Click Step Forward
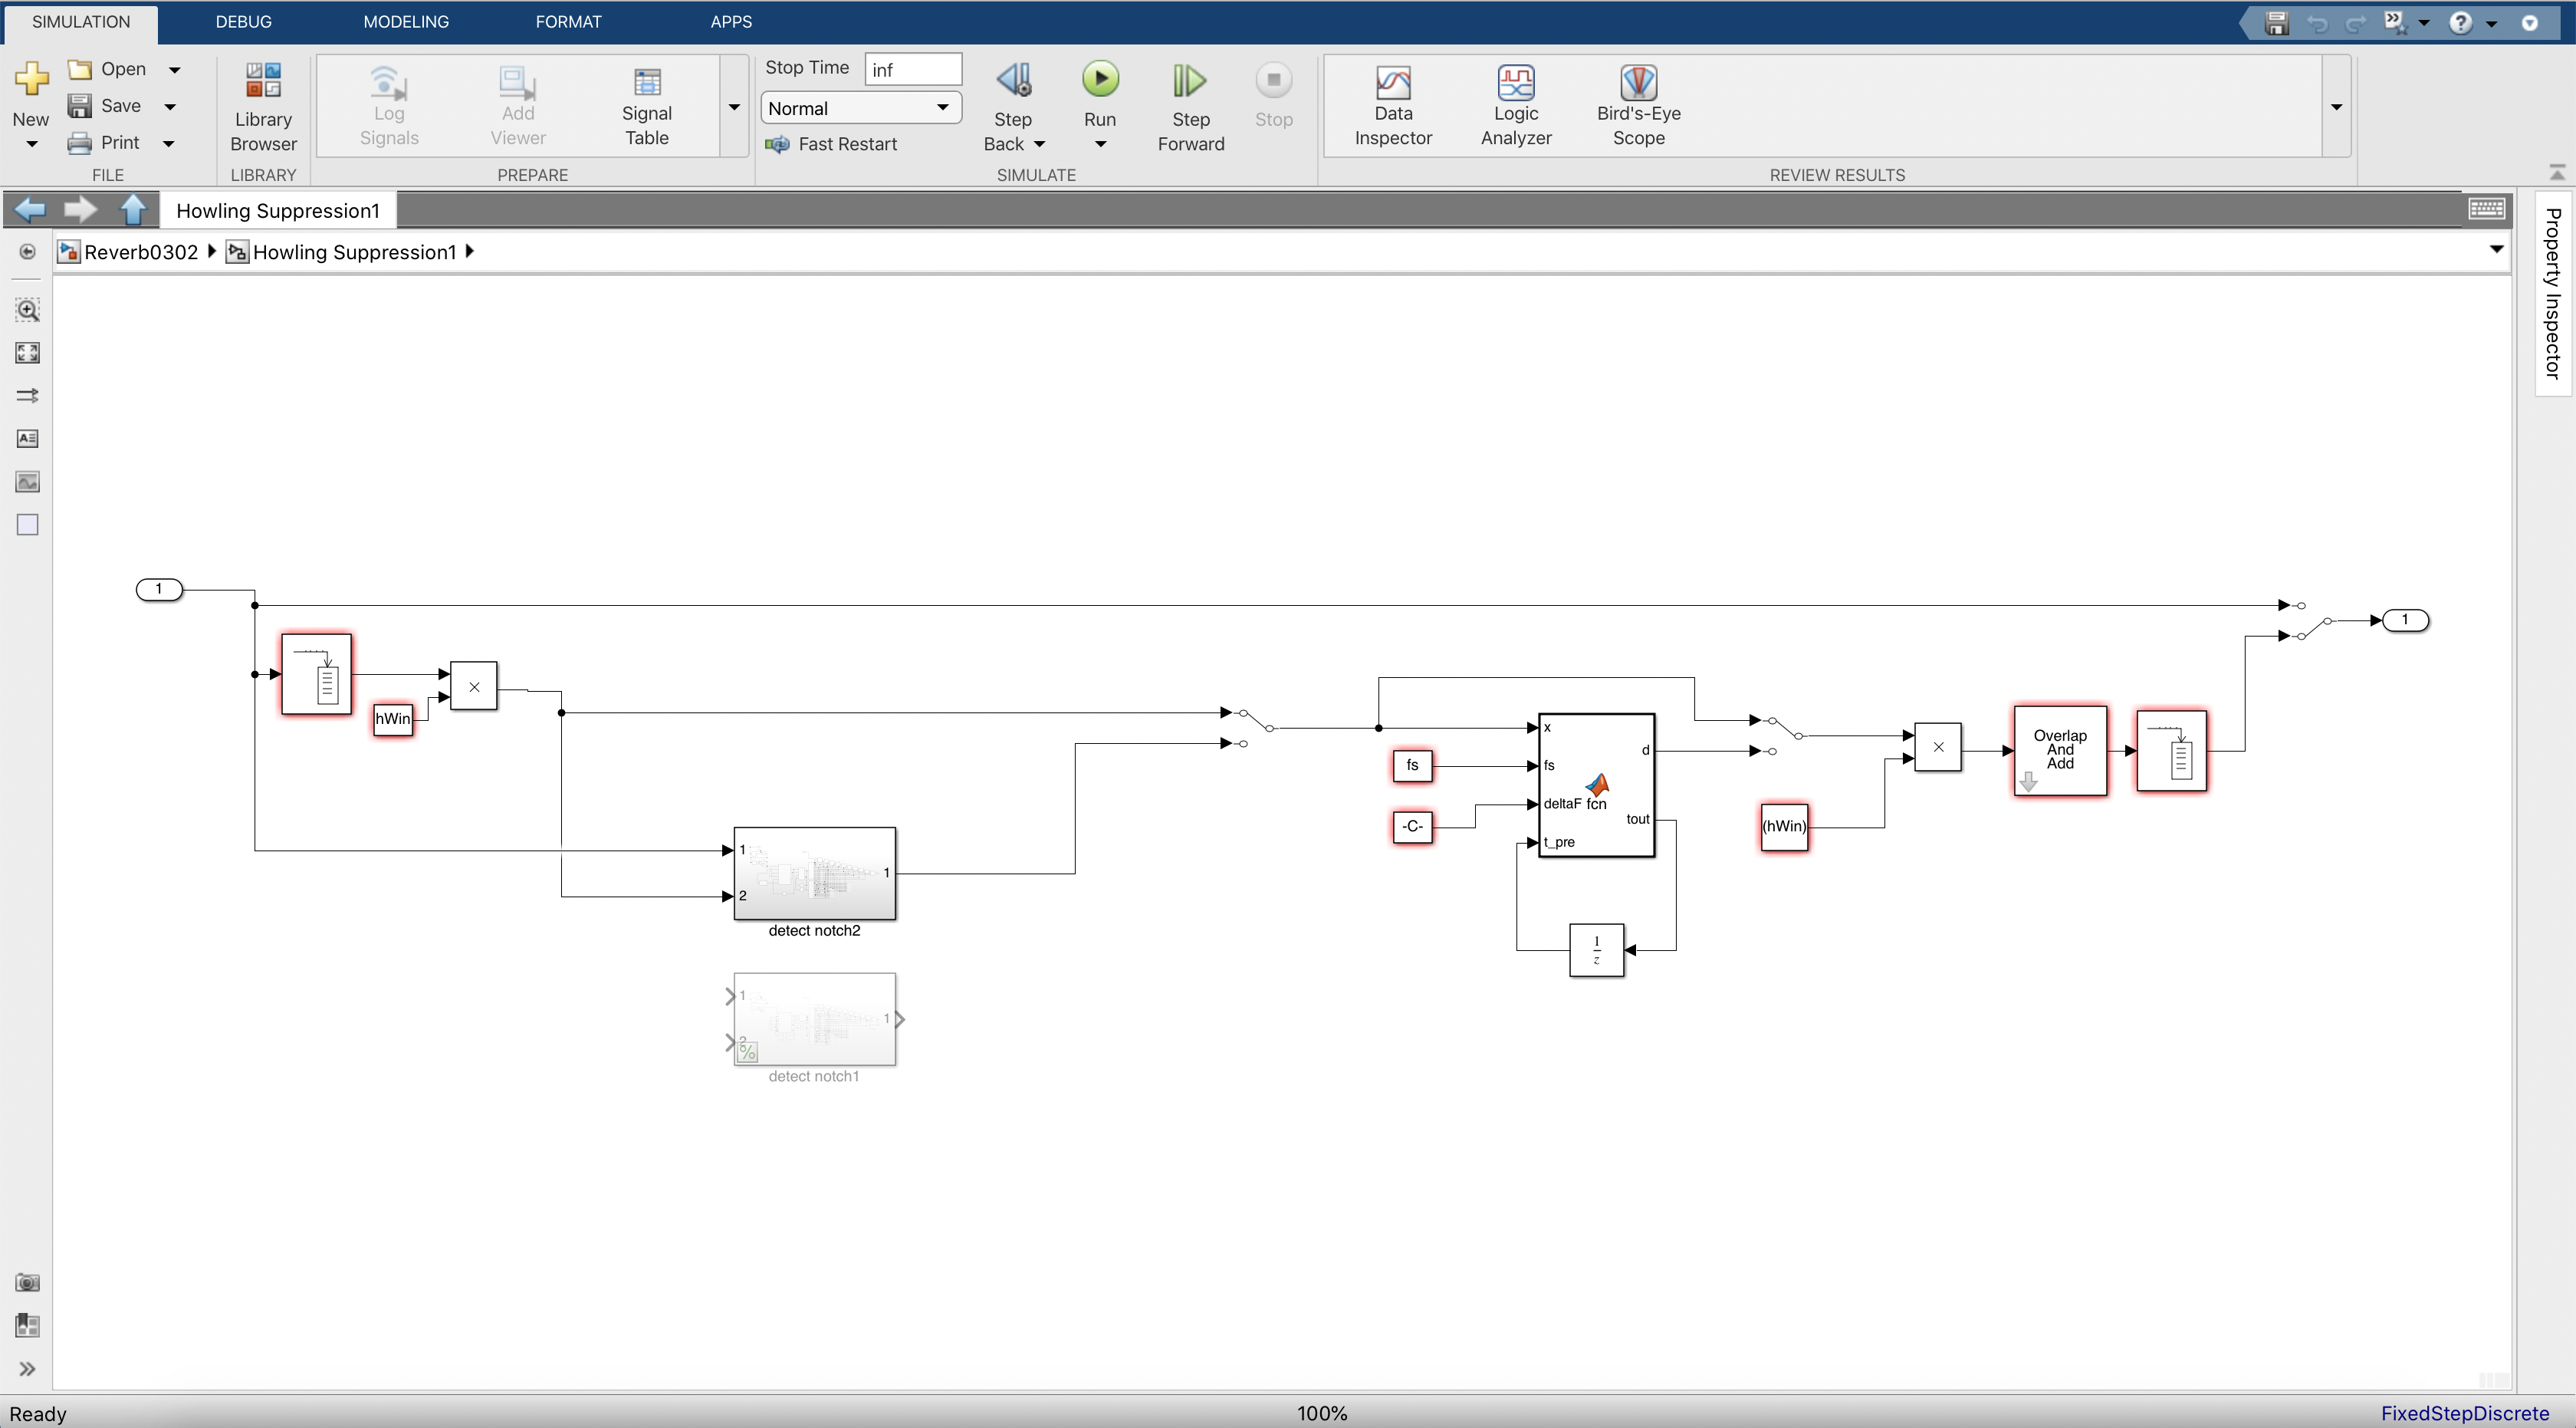 pyautogui.click(x=1190, y=106)
